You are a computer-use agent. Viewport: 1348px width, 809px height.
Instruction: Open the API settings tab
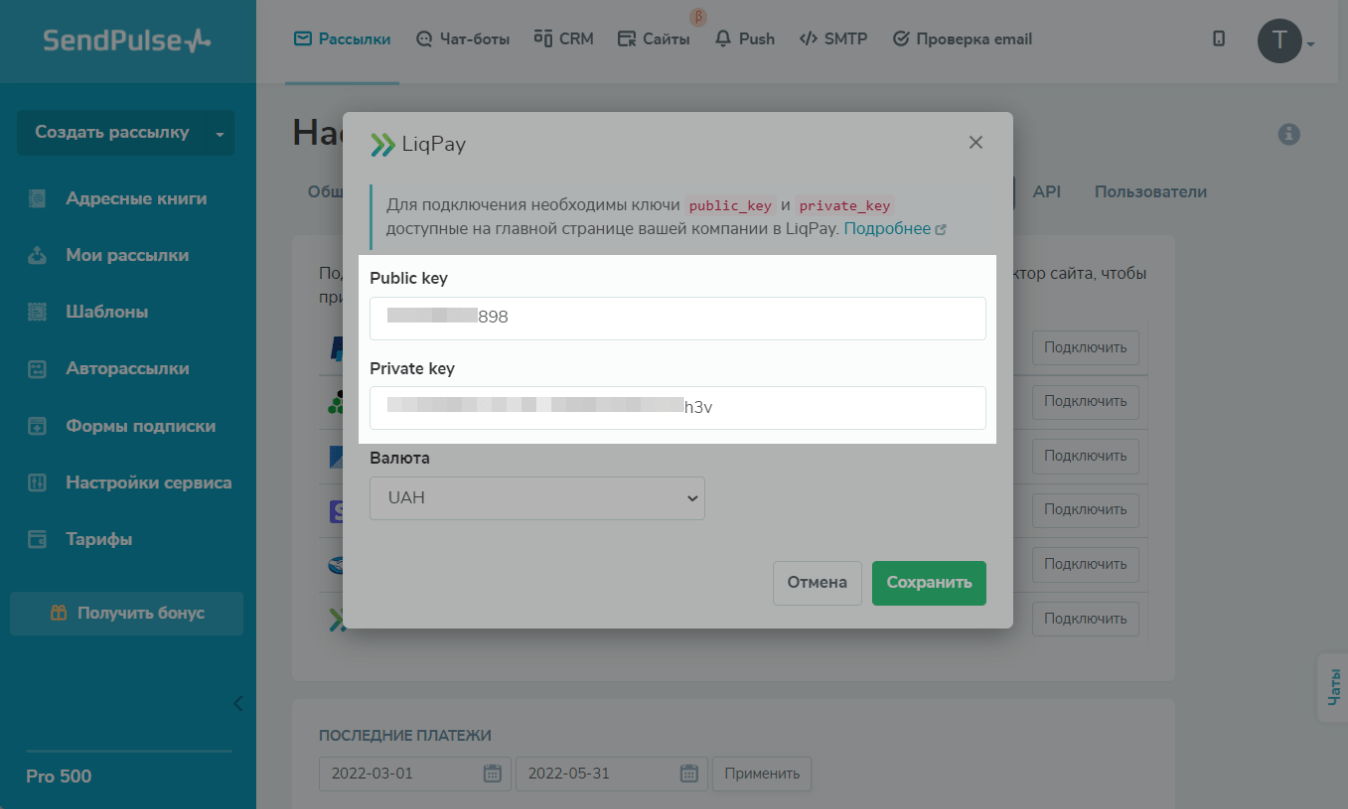coord(1046,192)
